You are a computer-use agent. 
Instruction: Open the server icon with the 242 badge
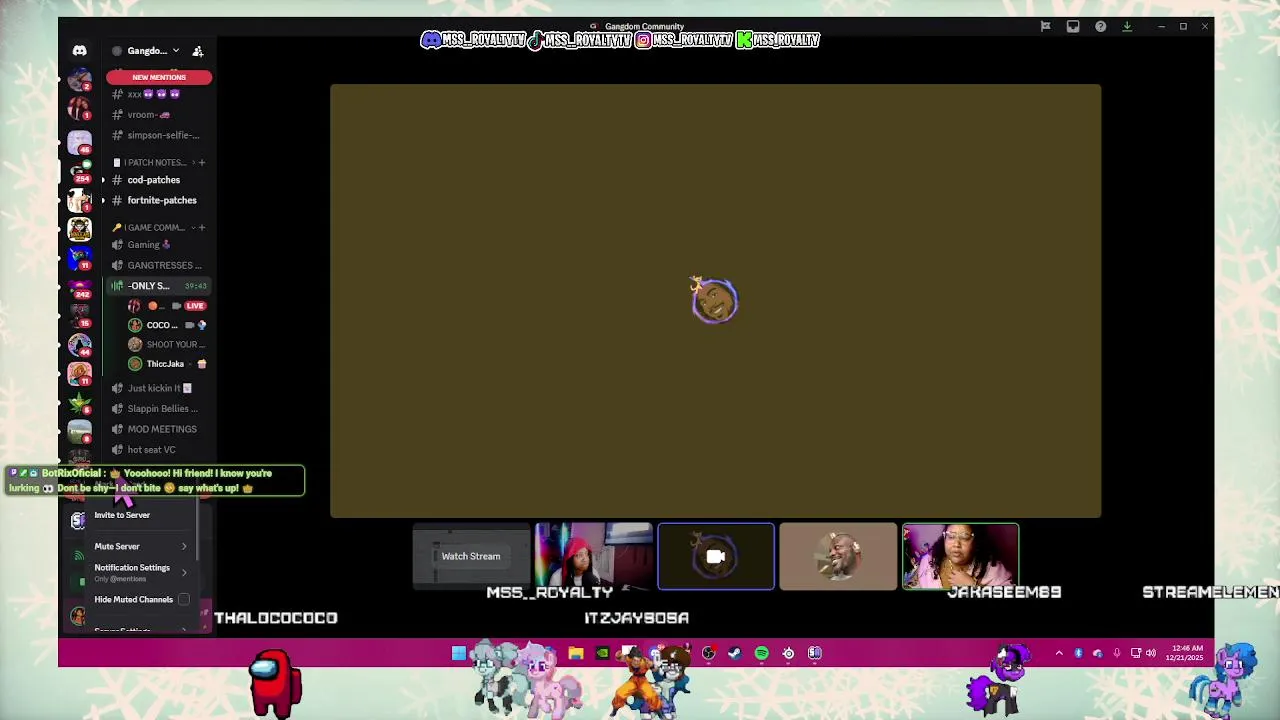(x=80, y=286)
